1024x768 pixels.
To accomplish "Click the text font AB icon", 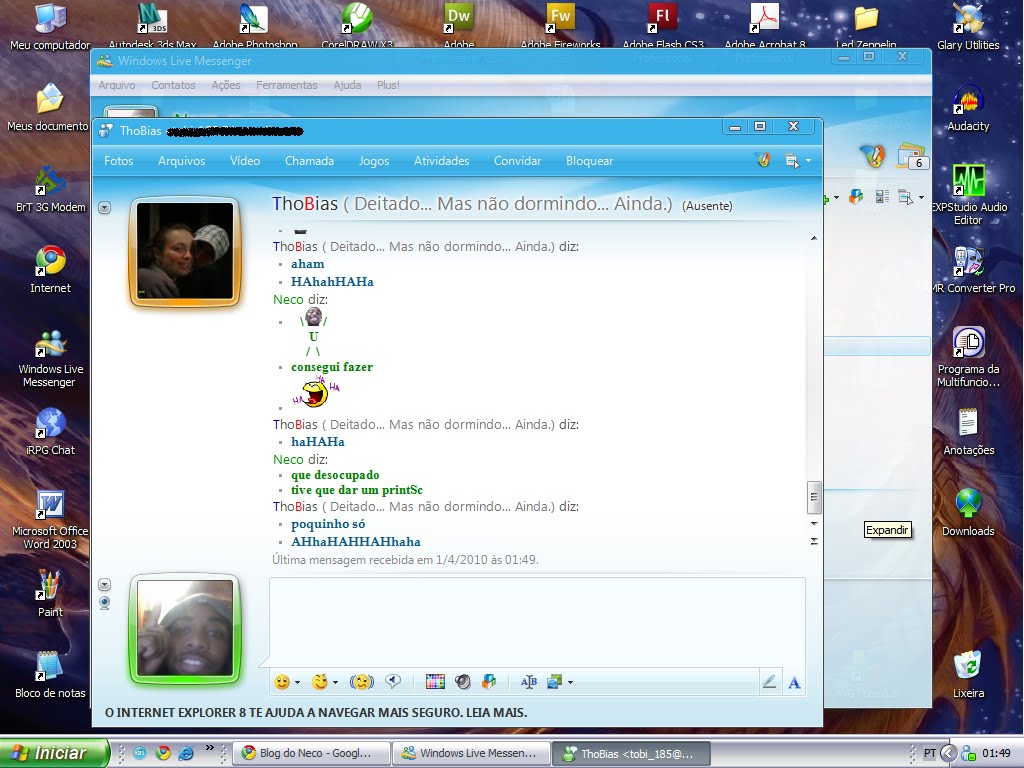I will (x=528, y=682).
